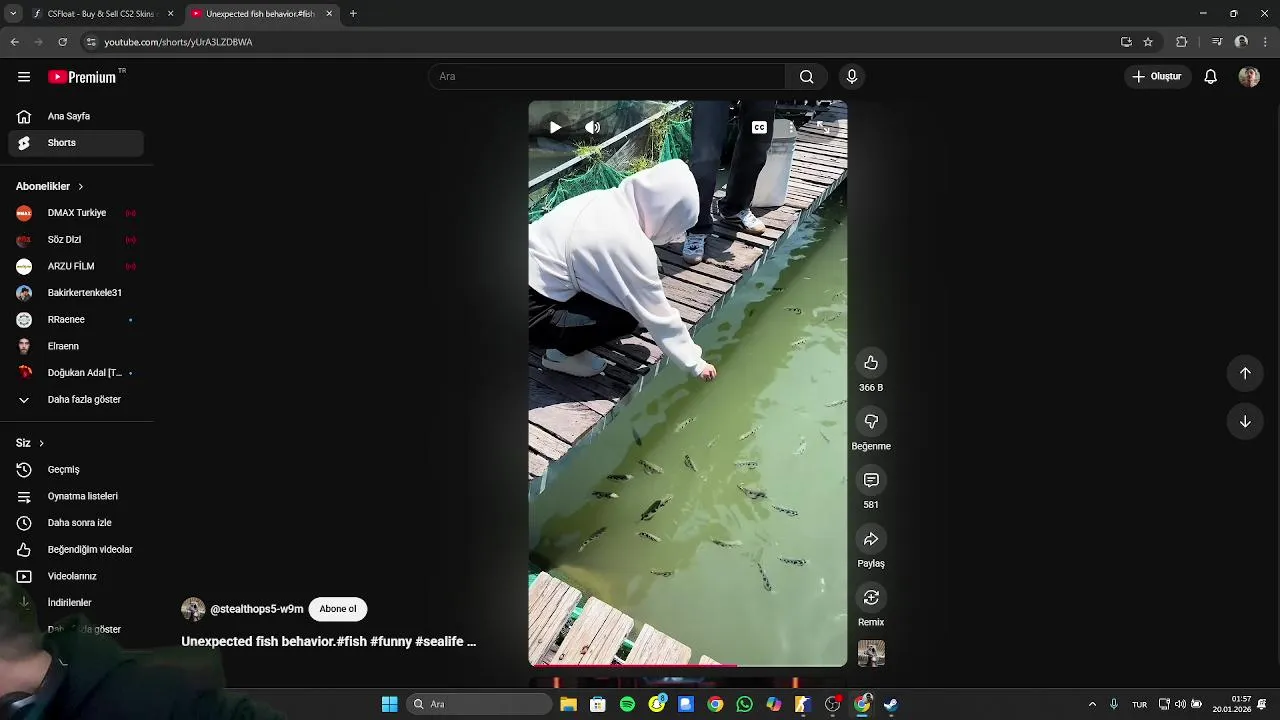
Task: Go back with browser back arrow
Action: [x=14, y=42]
